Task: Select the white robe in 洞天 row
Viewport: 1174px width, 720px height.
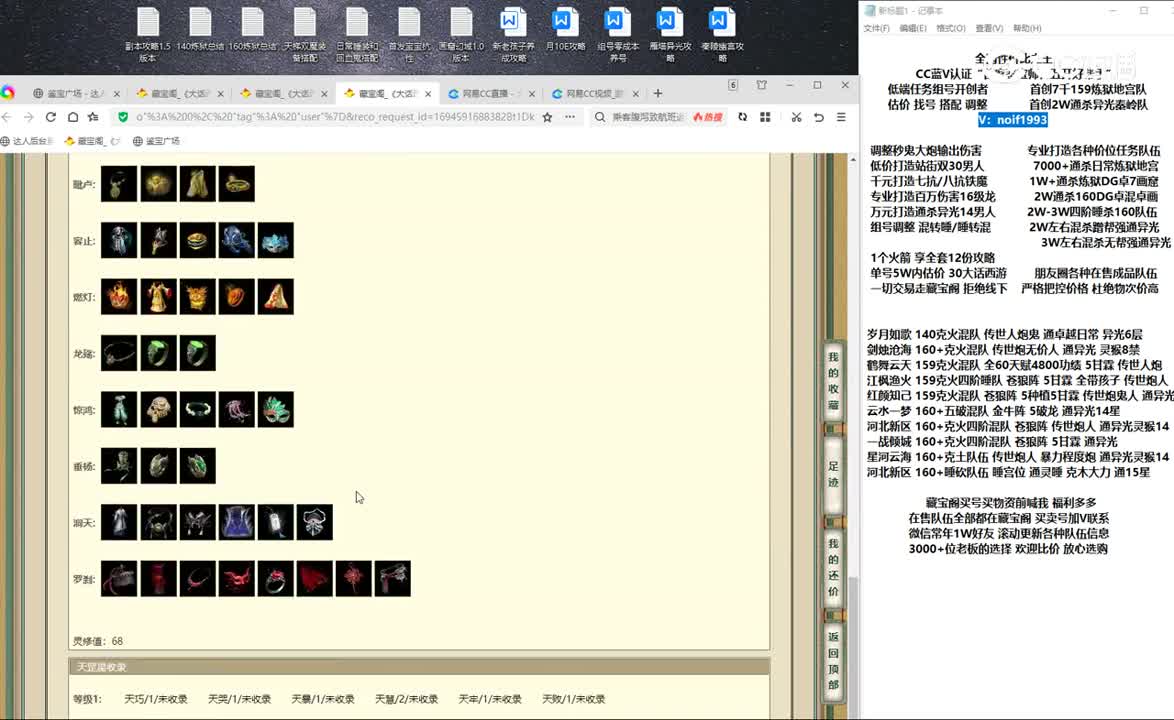Action: click(119, 522)
